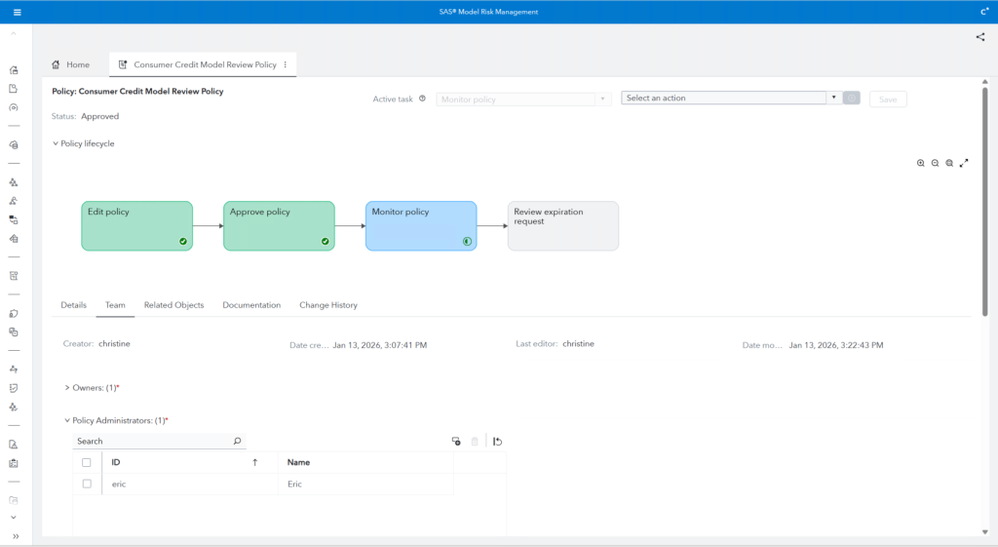
Task: Click the Edit policy lifecycle node
Action: tap(137, 226)
